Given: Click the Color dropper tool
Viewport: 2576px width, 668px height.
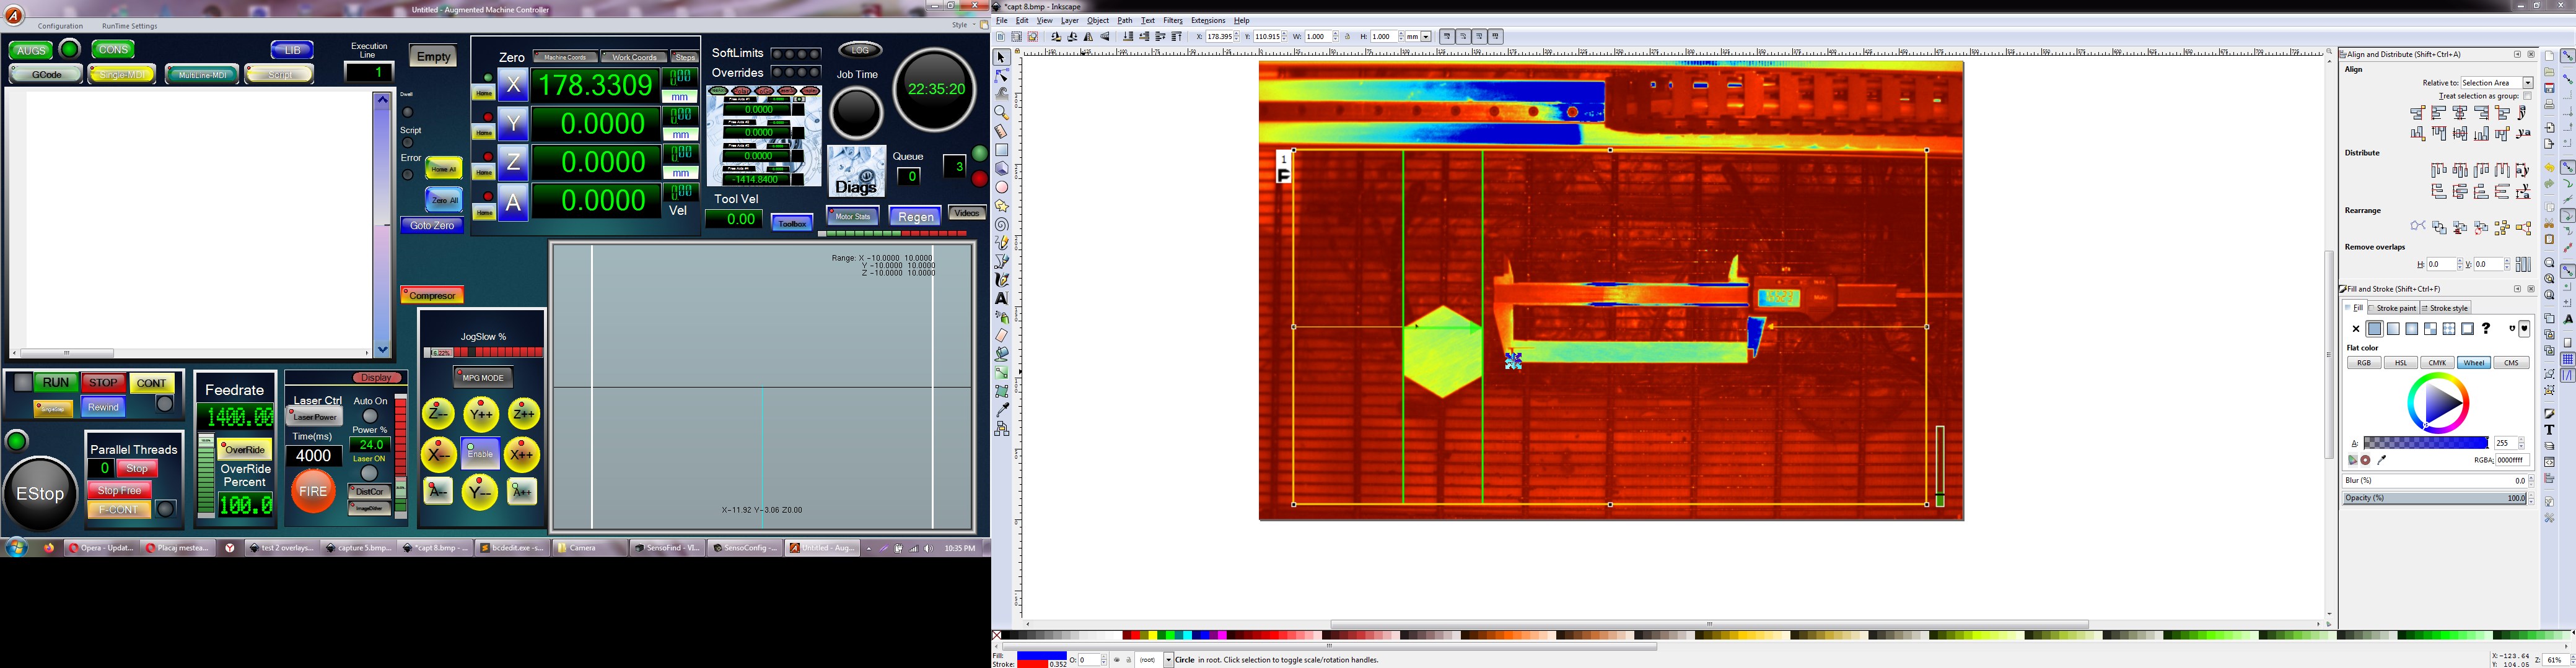Looking at the screenshot, I should point(1001,410).
